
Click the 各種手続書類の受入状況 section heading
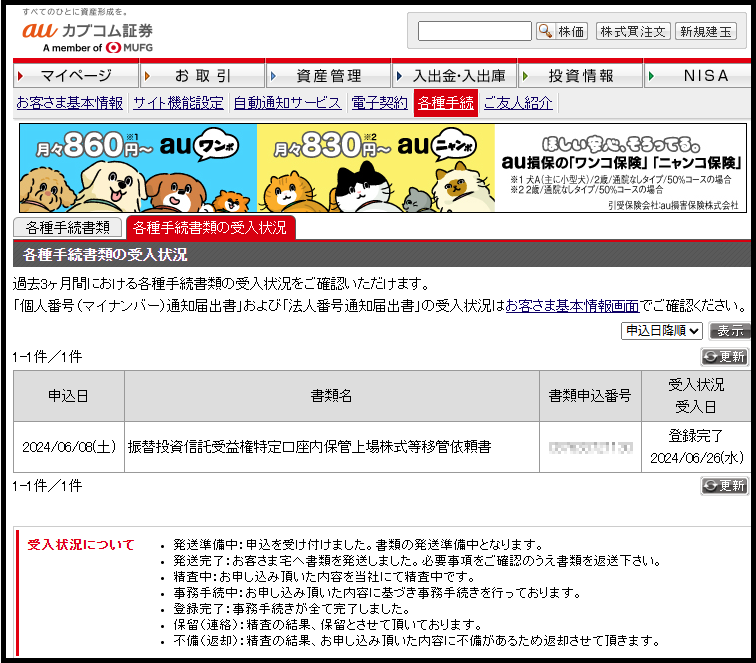pyautogui.click(x=106, y=254)
